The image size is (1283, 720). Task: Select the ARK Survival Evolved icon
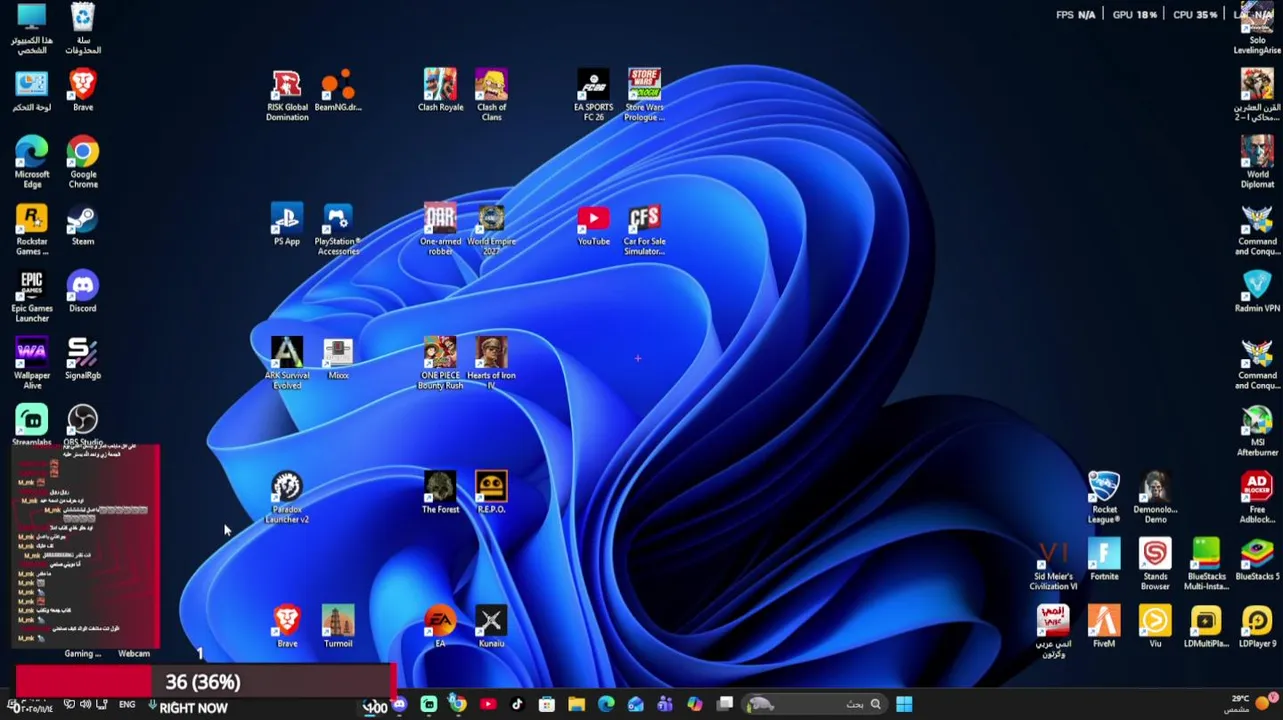[x=287, y=364]
